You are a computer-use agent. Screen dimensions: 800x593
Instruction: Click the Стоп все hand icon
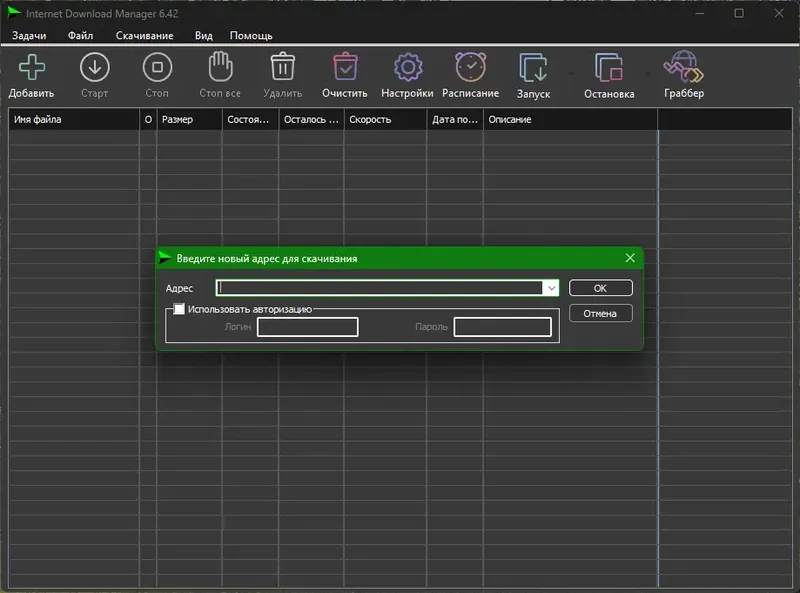(220, 66)
